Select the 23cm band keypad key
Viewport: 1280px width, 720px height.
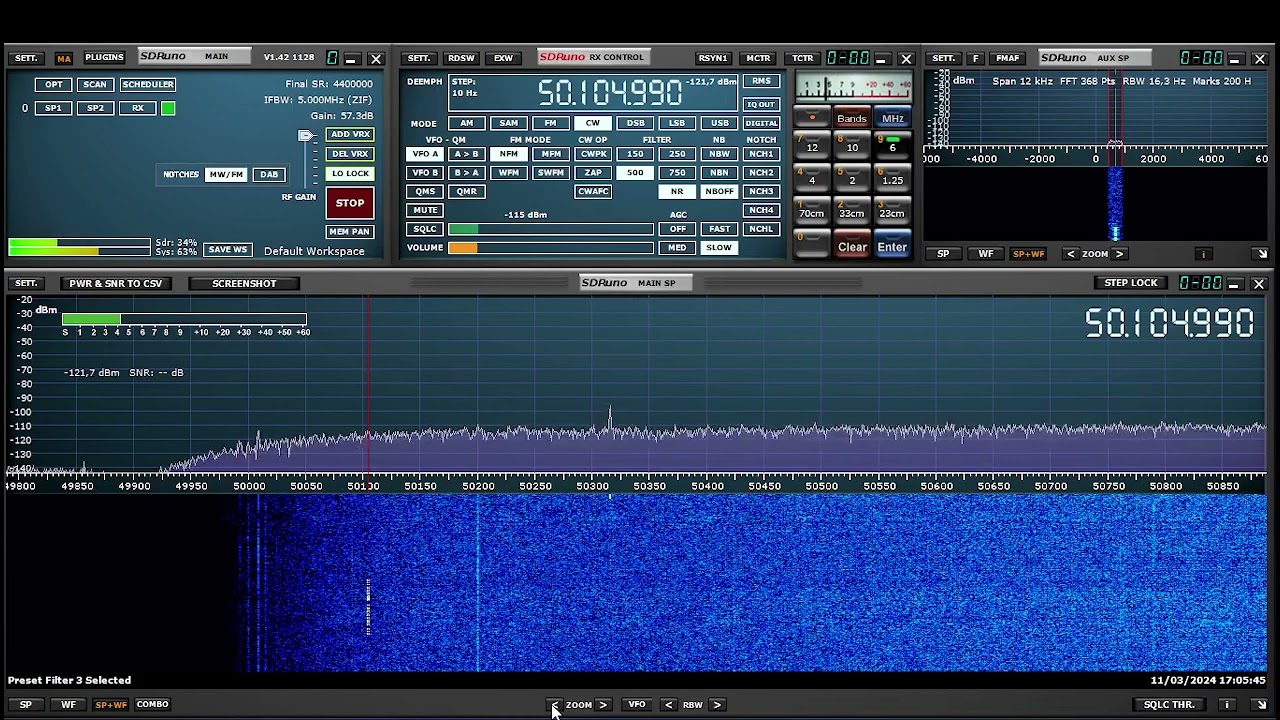[x=892, y=211]
